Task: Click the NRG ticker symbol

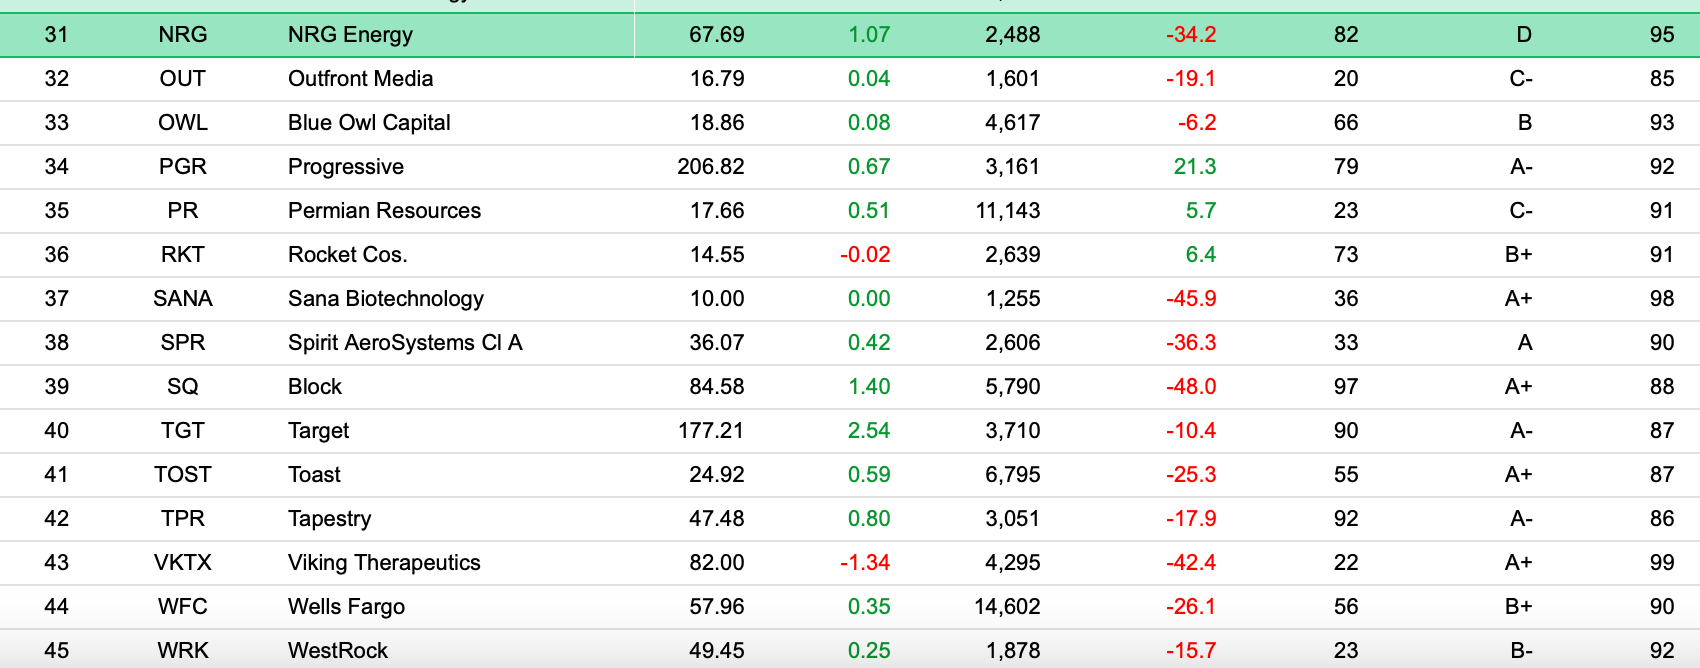Action: click(x=183, y=35)
